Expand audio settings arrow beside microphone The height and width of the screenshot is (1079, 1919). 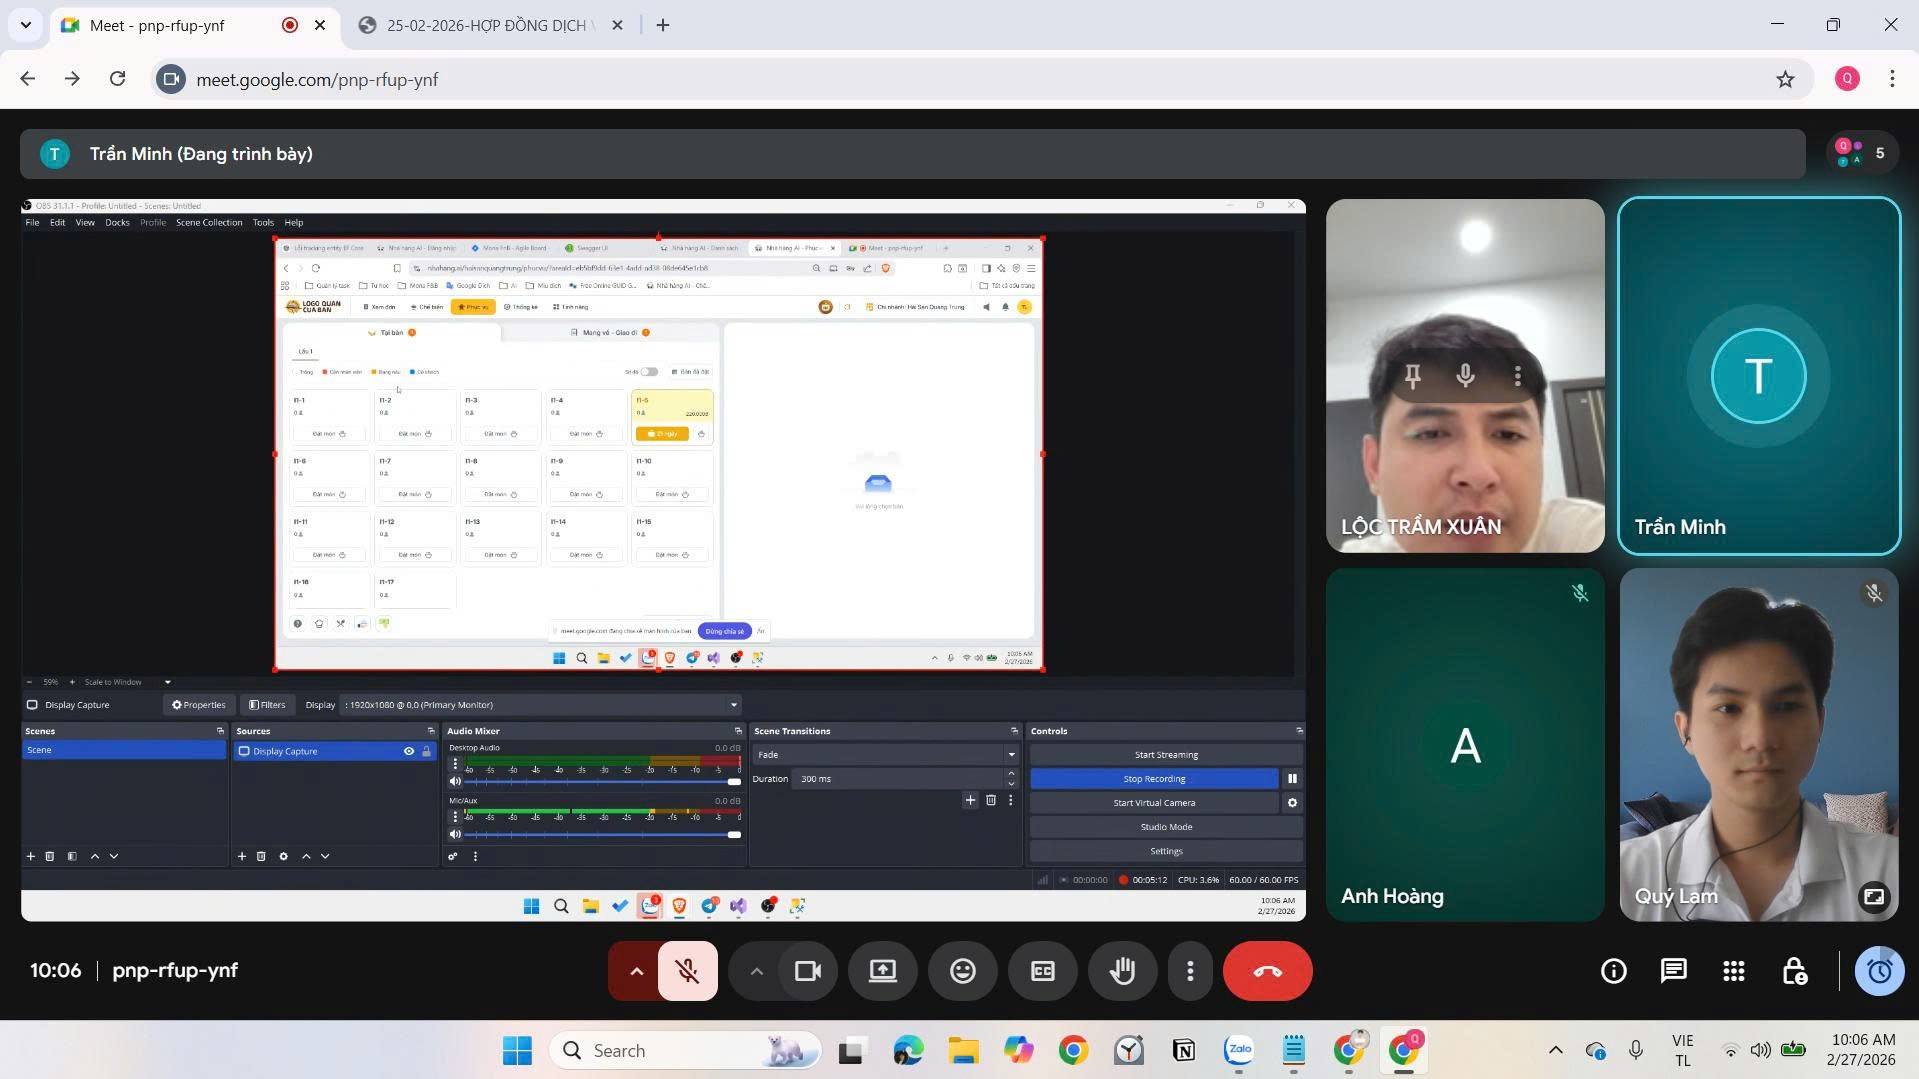tap(636, 971)
